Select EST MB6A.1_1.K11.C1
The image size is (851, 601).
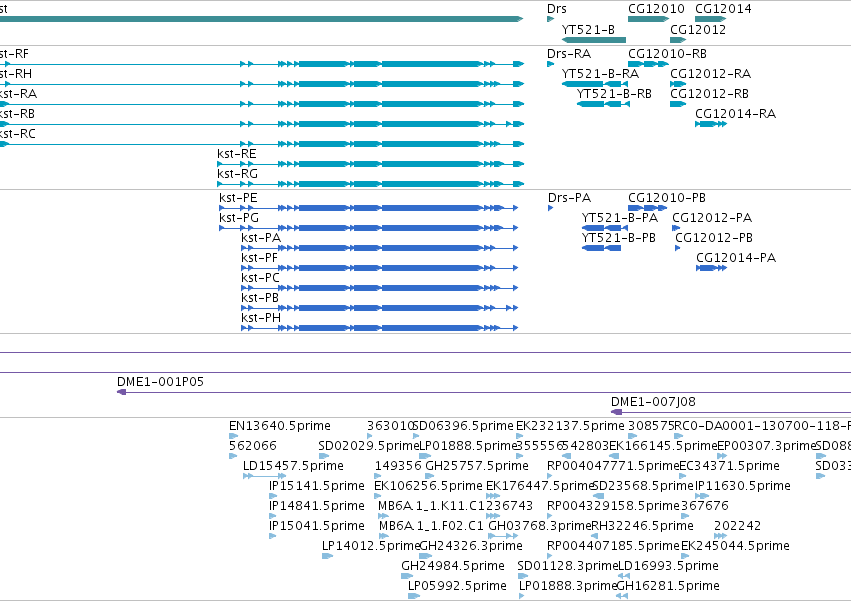[x=383, y=516]
